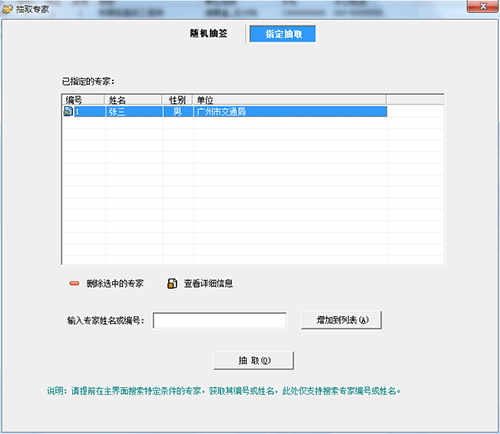This screenshot has width=500, height=434.
Task: Click the 删除选中的专家 label
Action: point(115,284)
